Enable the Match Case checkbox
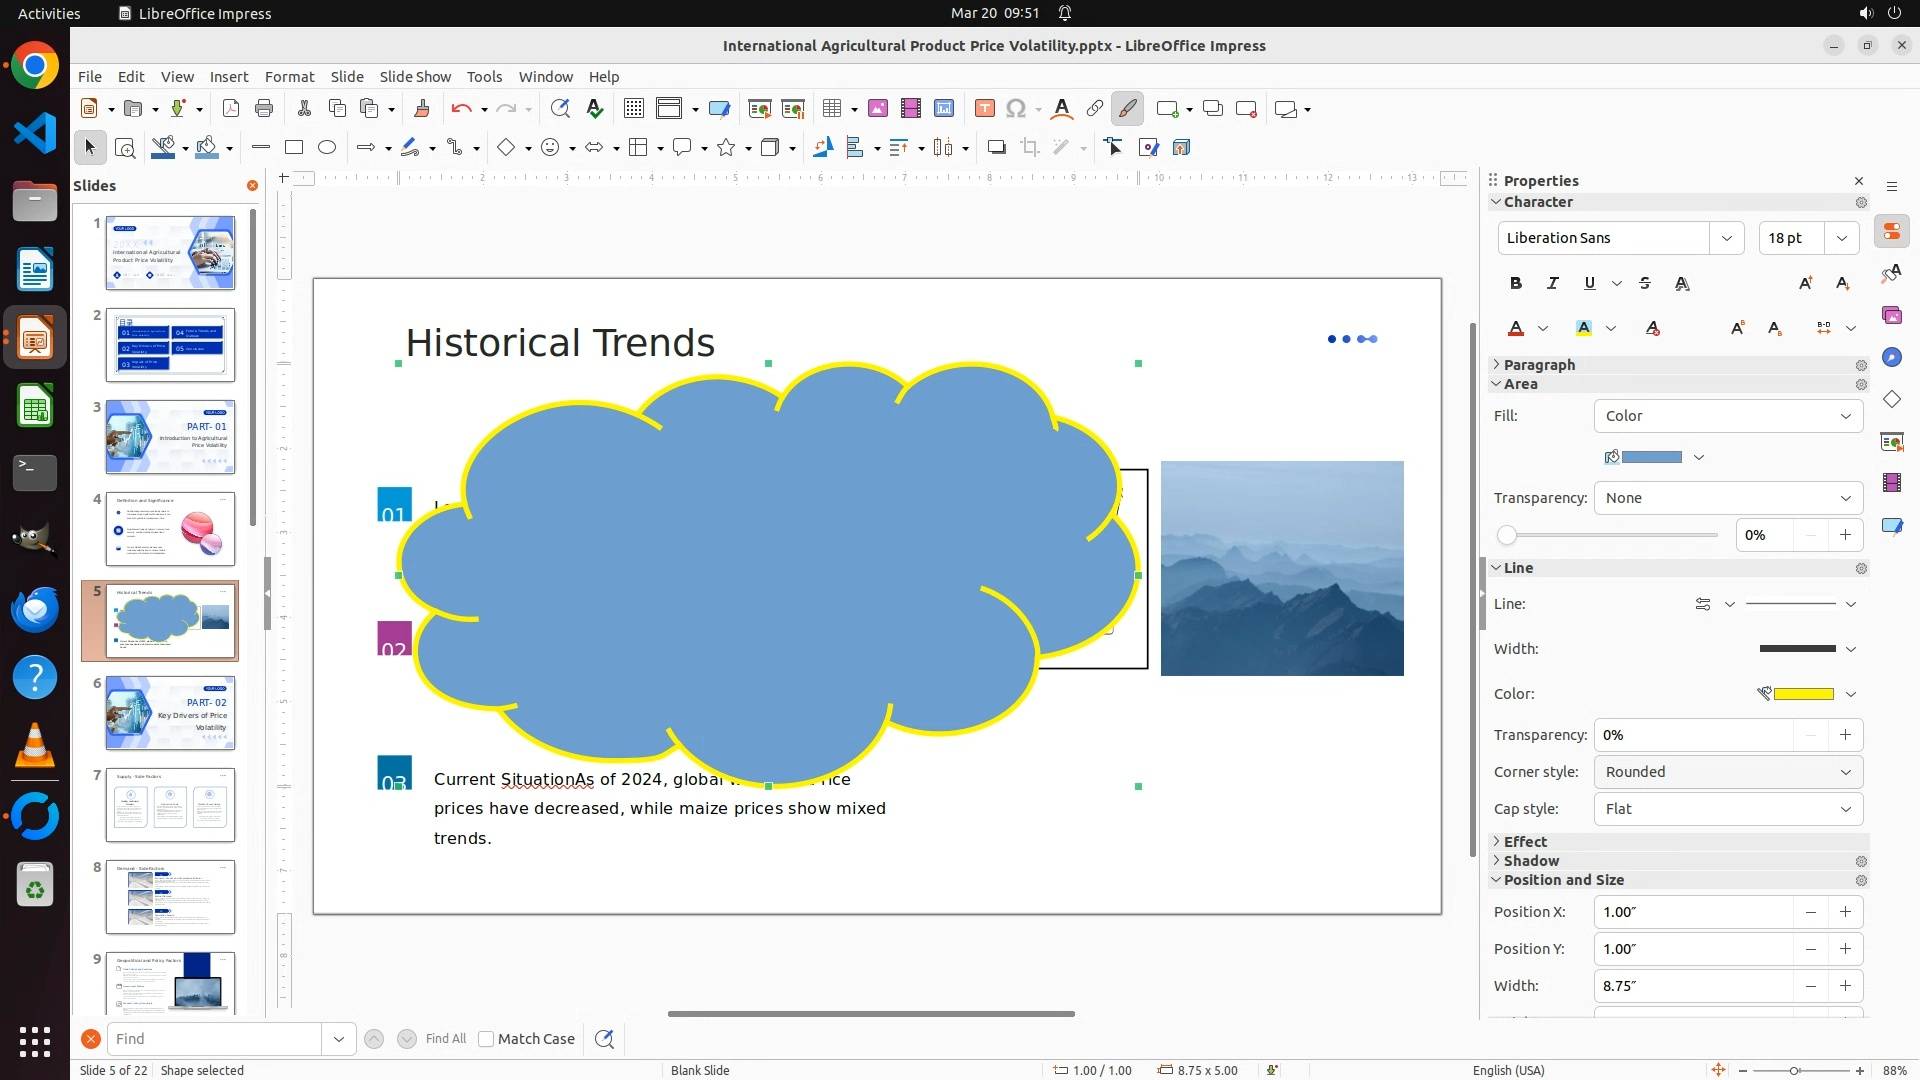1920x1080 pixels. 486,1039
